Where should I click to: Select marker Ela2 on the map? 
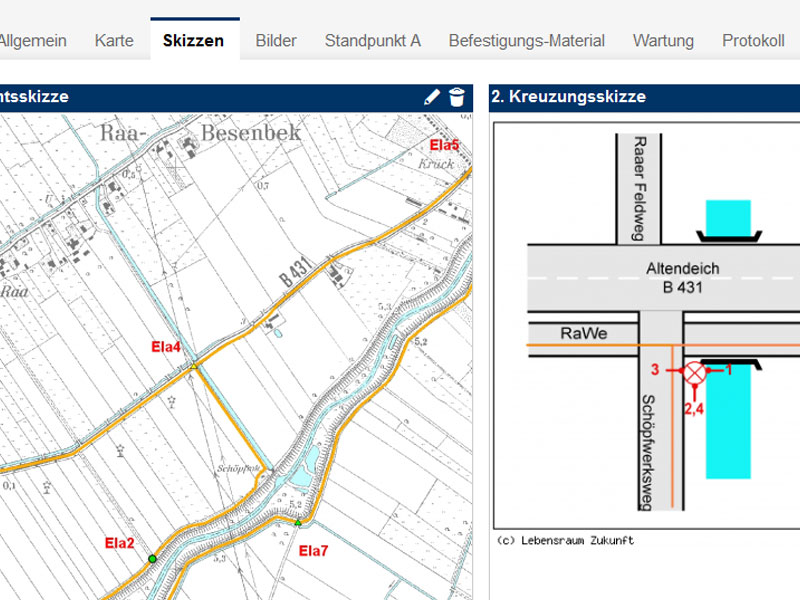coord(119,543)
